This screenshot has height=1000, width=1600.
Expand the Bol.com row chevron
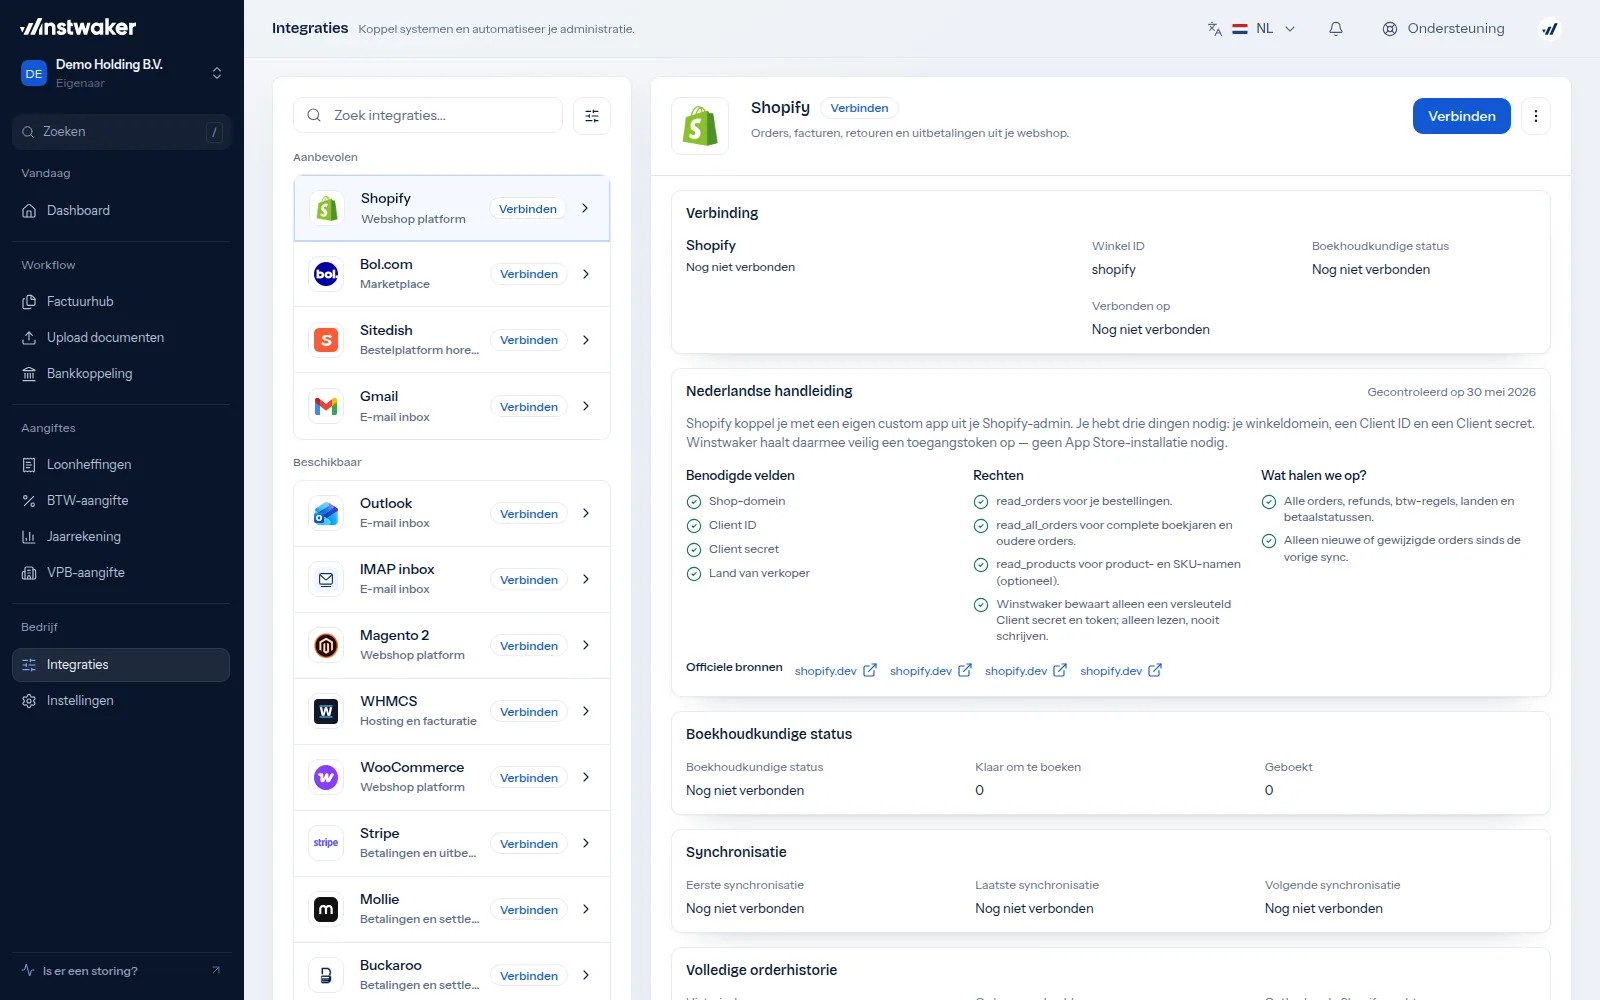(x=585, y=274)
